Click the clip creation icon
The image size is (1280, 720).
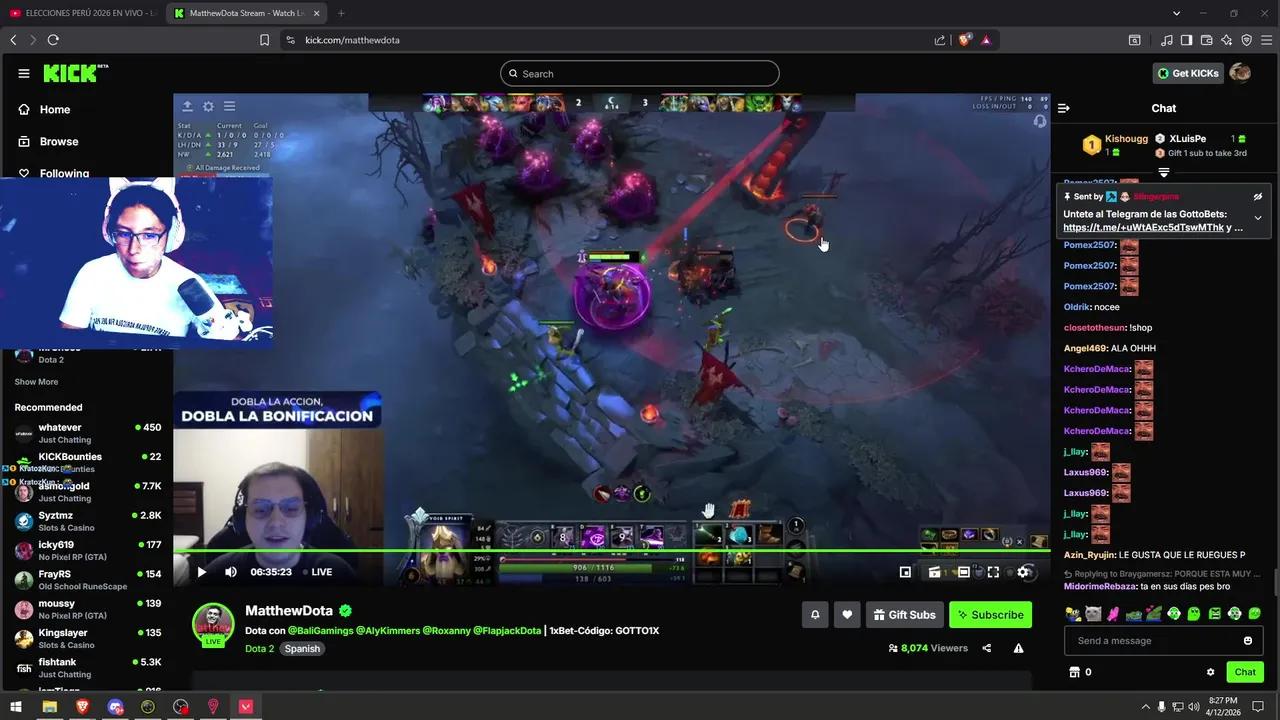934,572
